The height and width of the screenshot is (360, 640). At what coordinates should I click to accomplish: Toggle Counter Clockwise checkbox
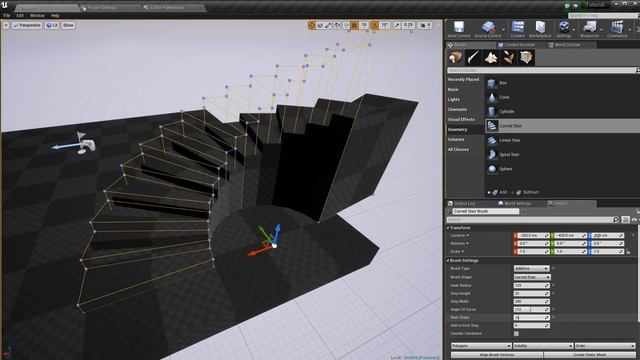pyautogui.click(x=516, y=333)
